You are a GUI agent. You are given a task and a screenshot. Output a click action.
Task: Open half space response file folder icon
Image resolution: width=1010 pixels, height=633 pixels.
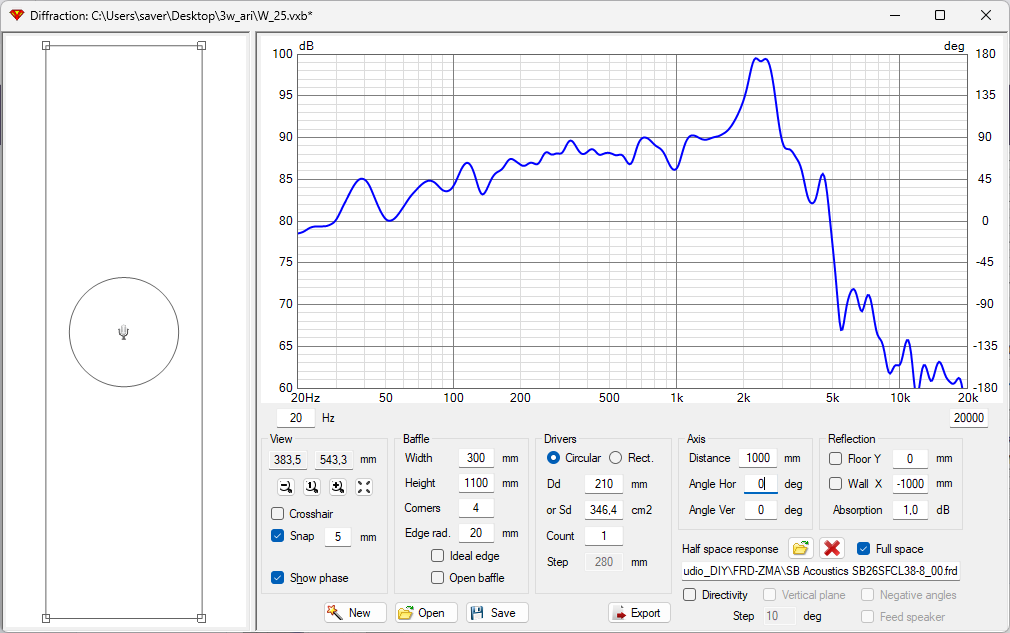801,549
